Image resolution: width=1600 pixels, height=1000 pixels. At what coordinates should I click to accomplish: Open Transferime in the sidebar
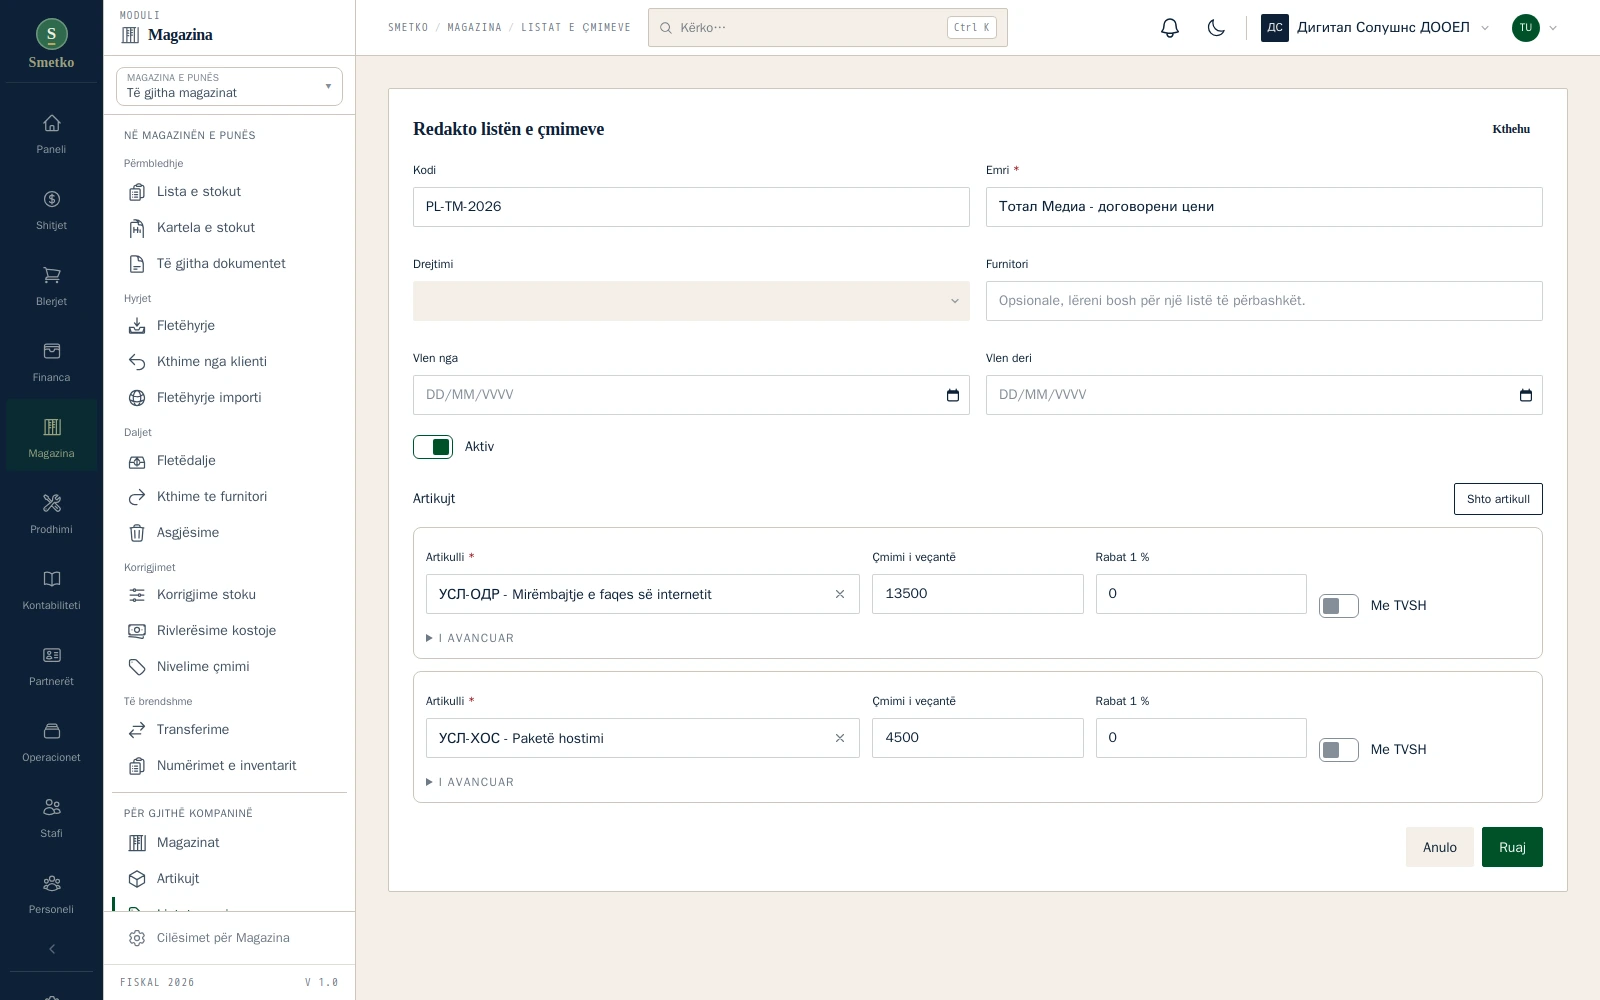(229, 730)
